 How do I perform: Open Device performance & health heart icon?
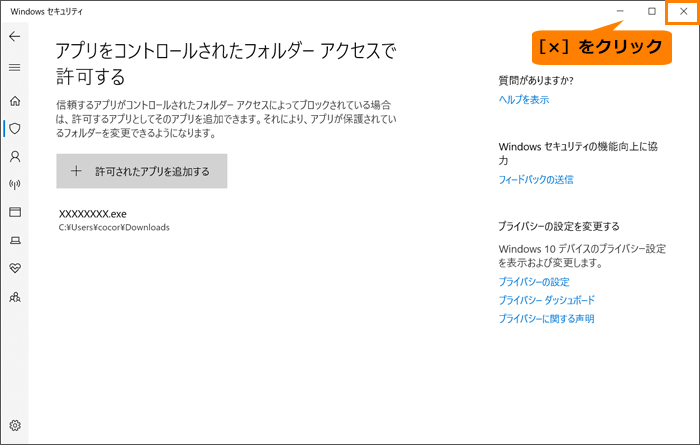click(15, 268)
